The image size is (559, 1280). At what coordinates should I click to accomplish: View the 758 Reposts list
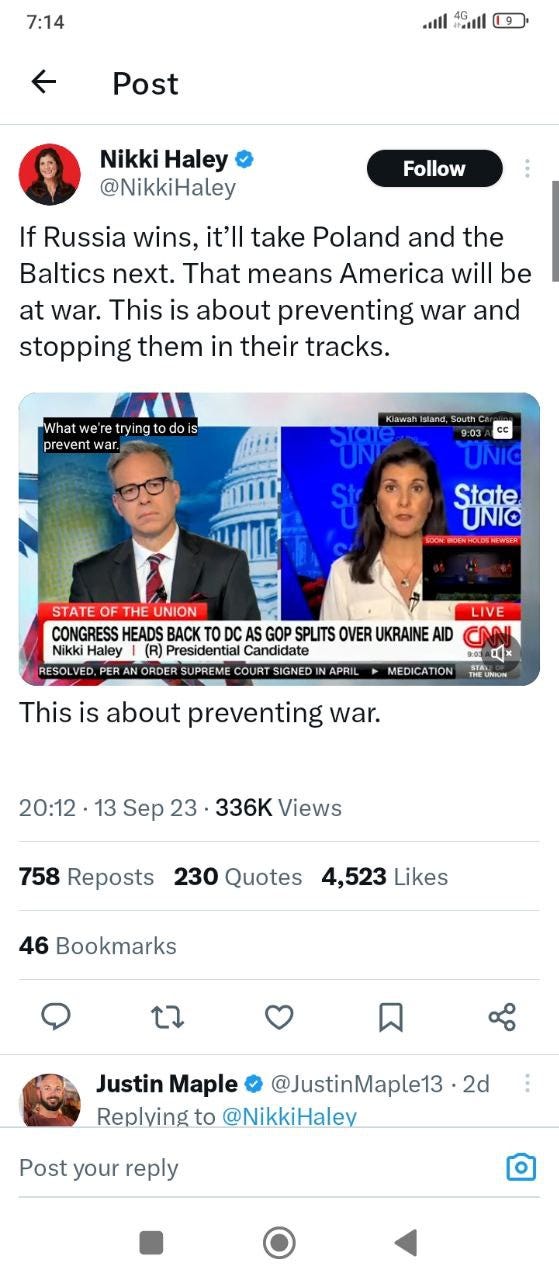click(86, 877)
